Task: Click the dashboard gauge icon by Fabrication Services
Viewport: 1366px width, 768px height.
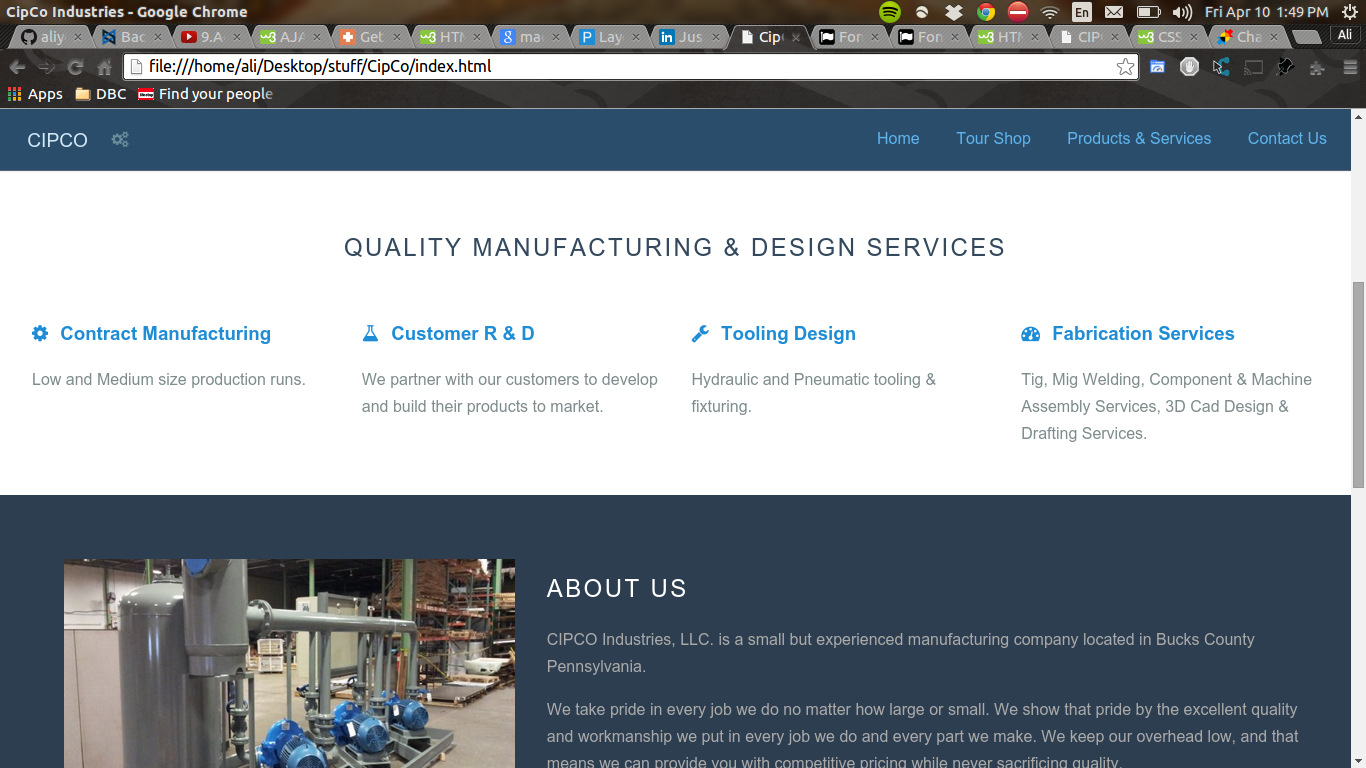Action: [x=1031, y=334]
